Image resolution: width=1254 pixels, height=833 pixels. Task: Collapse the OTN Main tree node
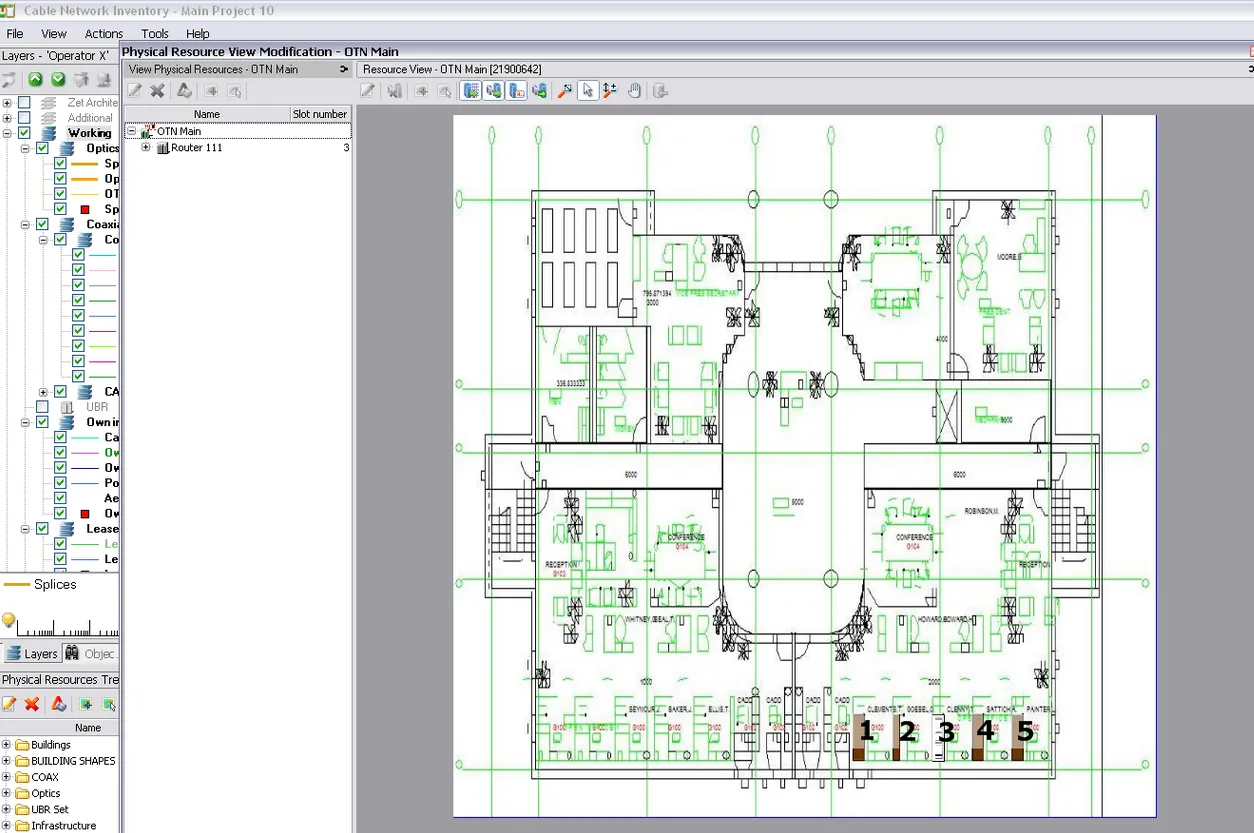pyautogui.click(x=130, y=131)
